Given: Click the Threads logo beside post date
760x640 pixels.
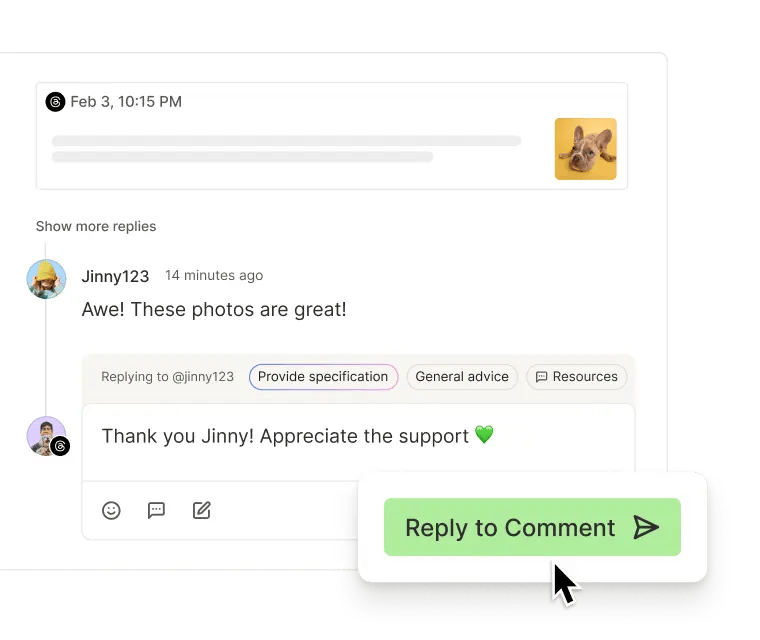Looking at the screenshot, I should pyautogui.click(x=55, y=102).
